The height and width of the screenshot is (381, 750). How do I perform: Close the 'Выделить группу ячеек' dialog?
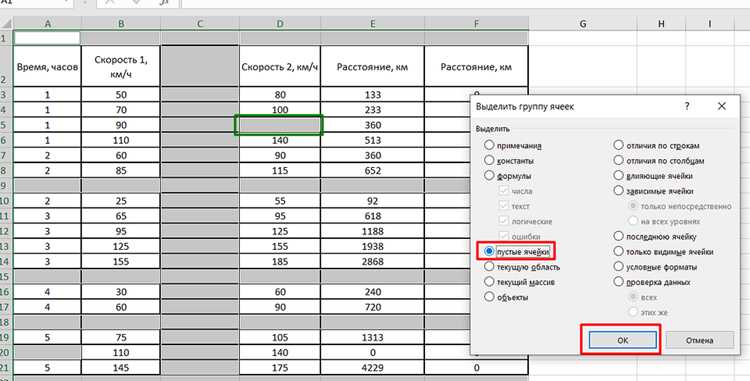721,106
